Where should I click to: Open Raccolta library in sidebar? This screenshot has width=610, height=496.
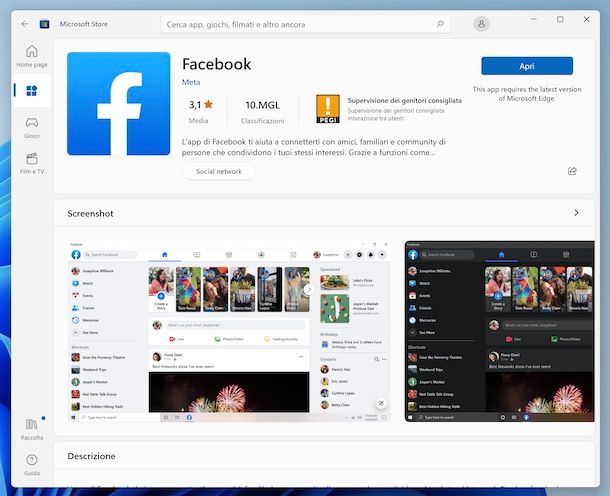(x=32, y=429)
